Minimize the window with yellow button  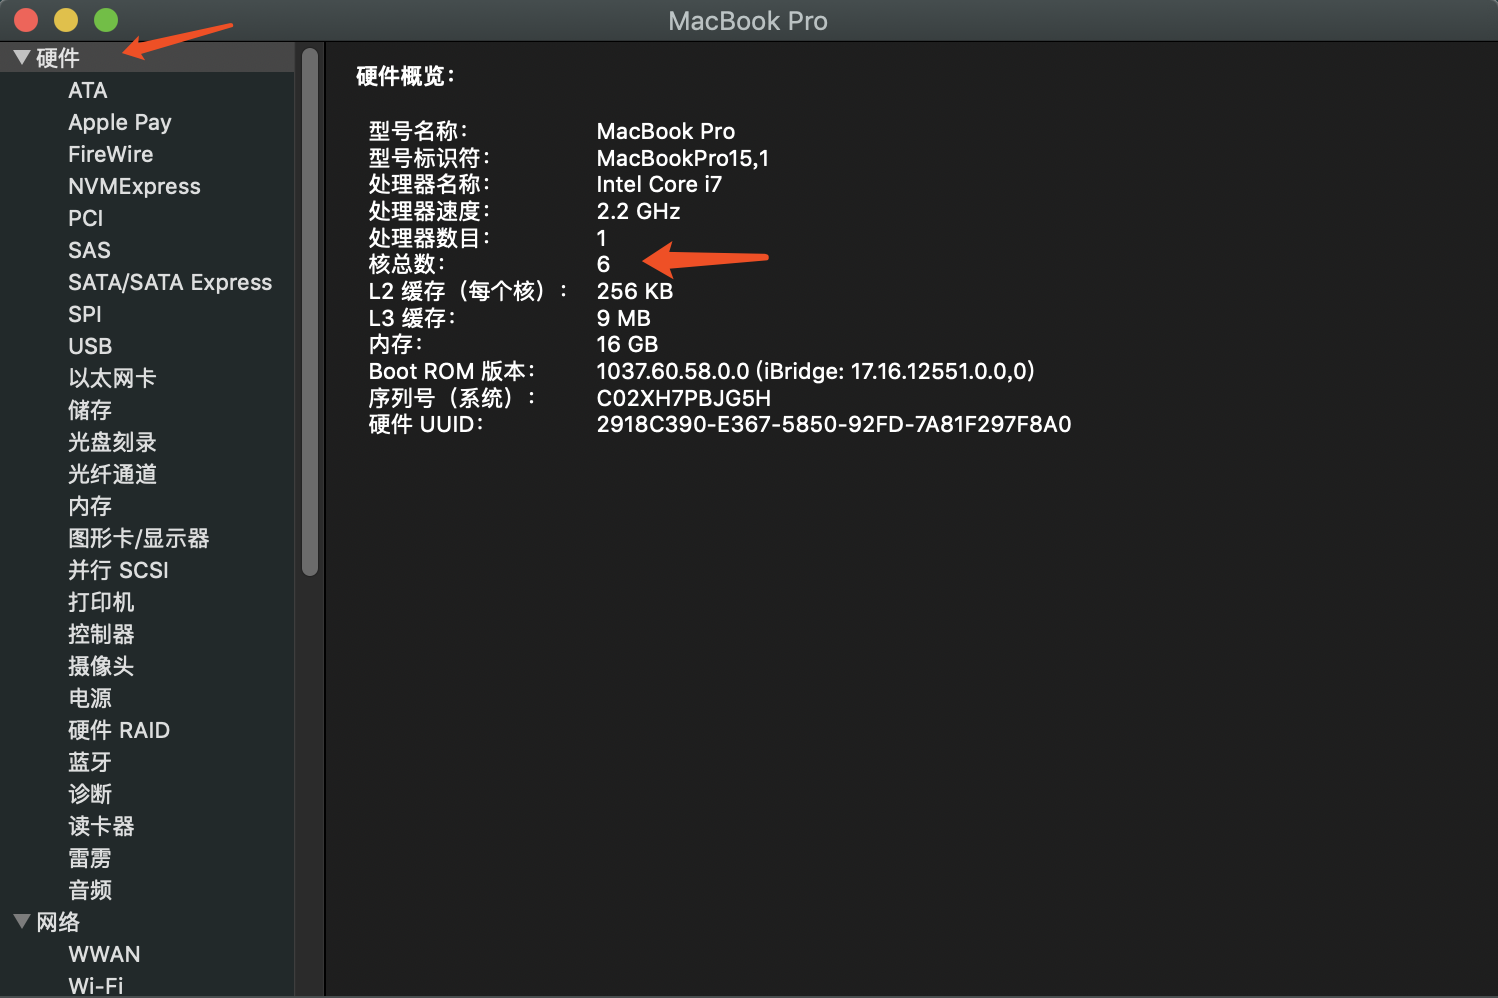coord(66,20)
